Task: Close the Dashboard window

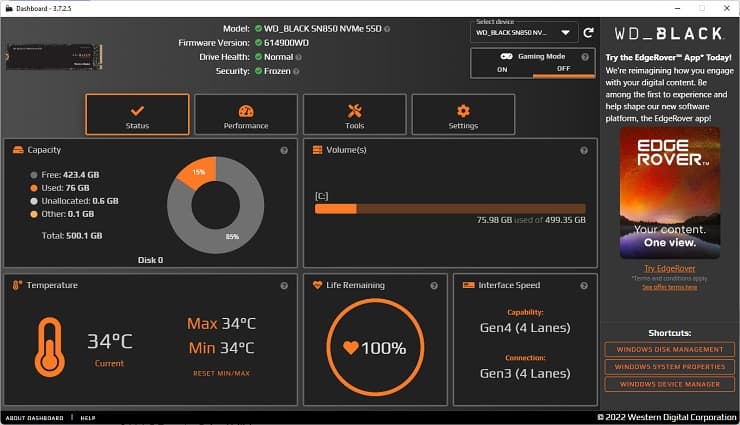Action: [727, 8]
